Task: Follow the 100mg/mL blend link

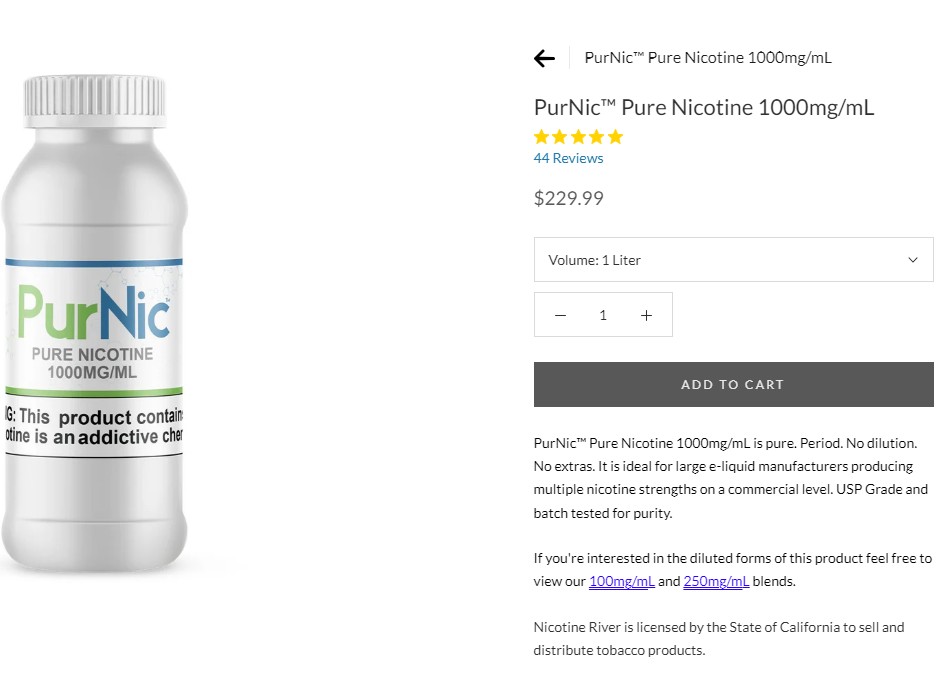Action: (621, 581)
